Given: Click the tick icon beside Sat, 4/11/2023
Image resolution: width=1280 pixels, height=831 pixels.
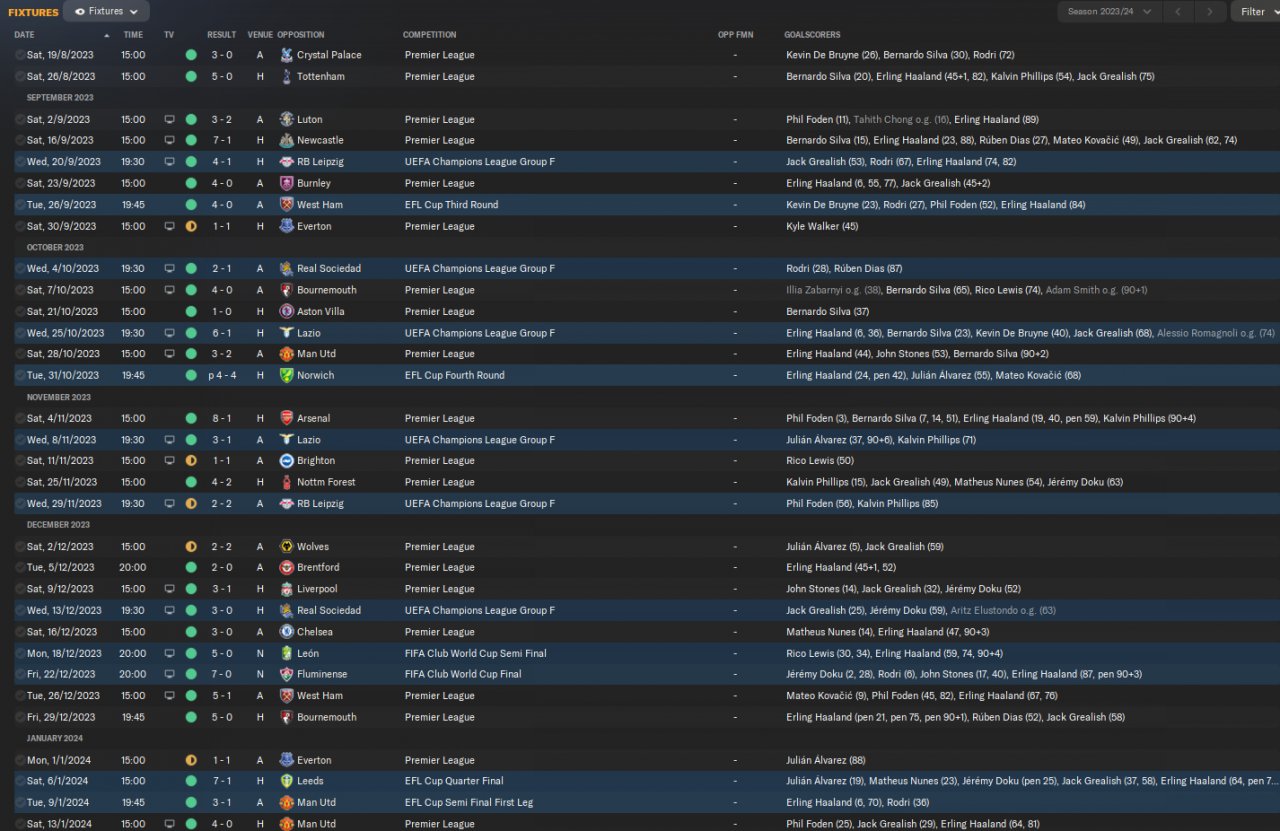Looking at the screenshot, I should [20, 418].
